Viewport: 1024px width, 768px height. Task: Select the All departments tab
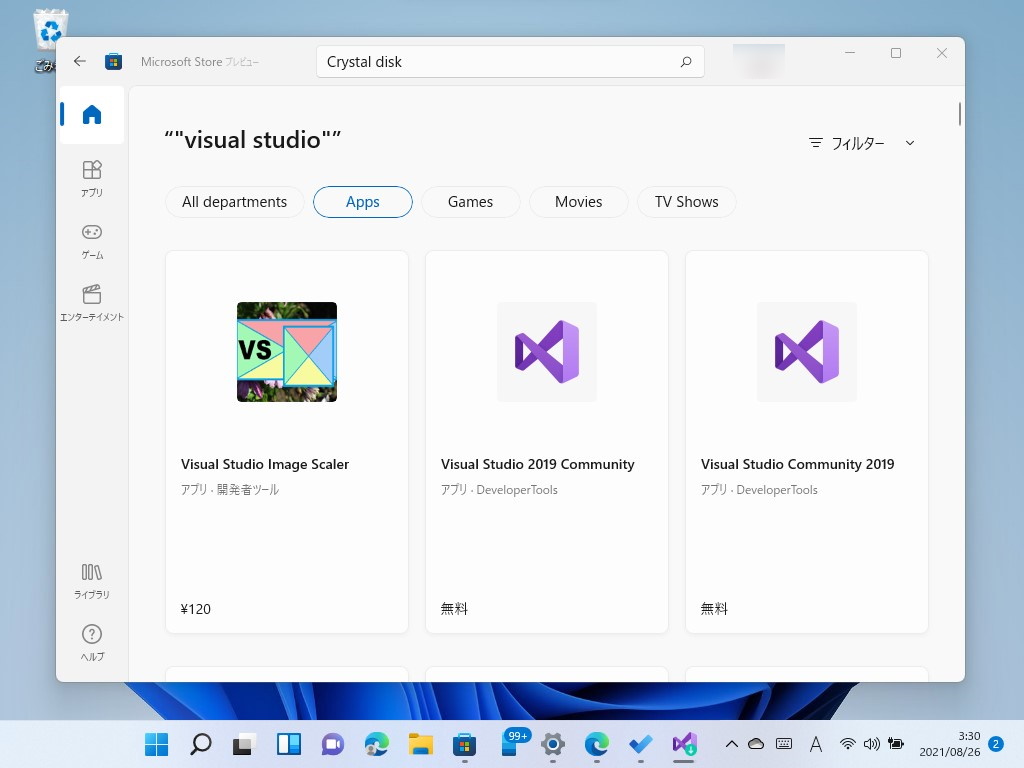click(234, 202)
